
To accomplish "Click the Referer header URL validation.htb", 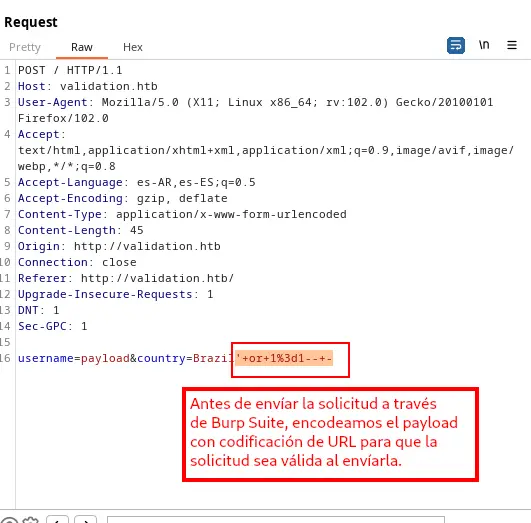I will click(157, 278).
